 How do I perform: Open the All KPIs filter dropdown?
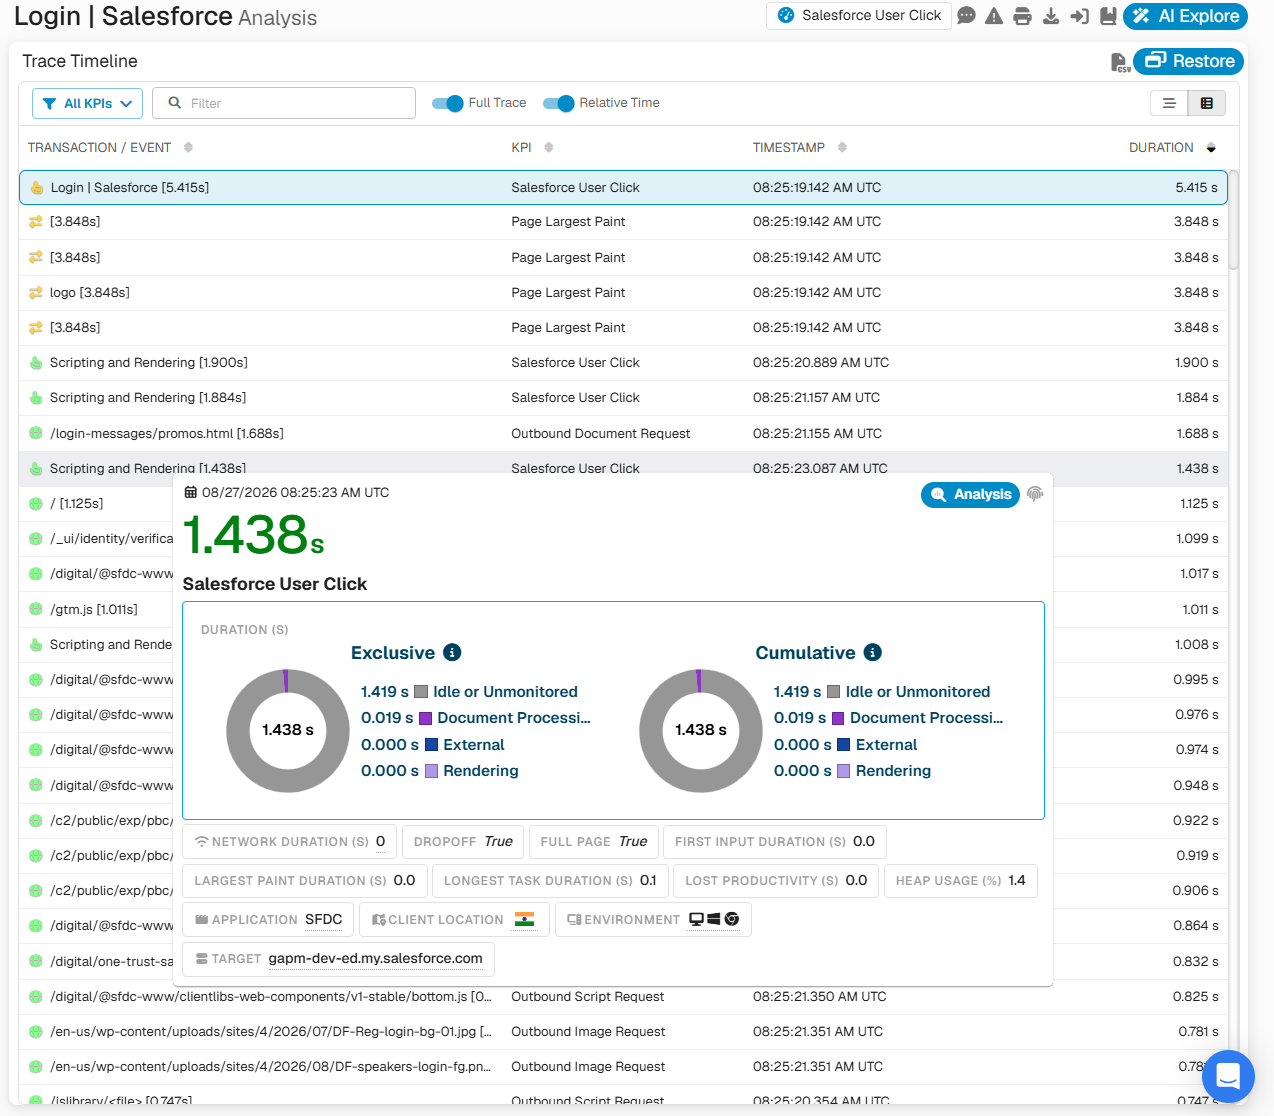[88, 103]
